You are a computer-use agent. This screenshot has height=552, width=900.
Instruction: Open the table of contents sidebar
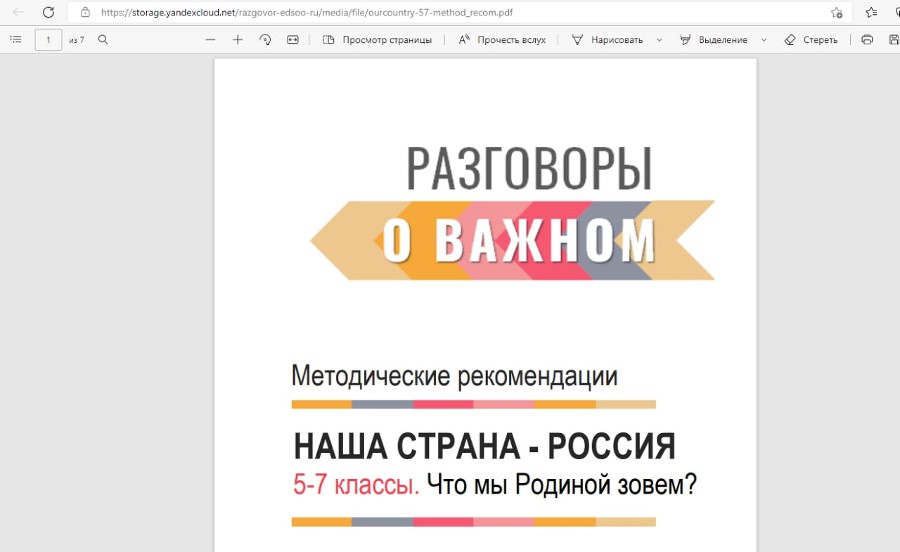15,40
